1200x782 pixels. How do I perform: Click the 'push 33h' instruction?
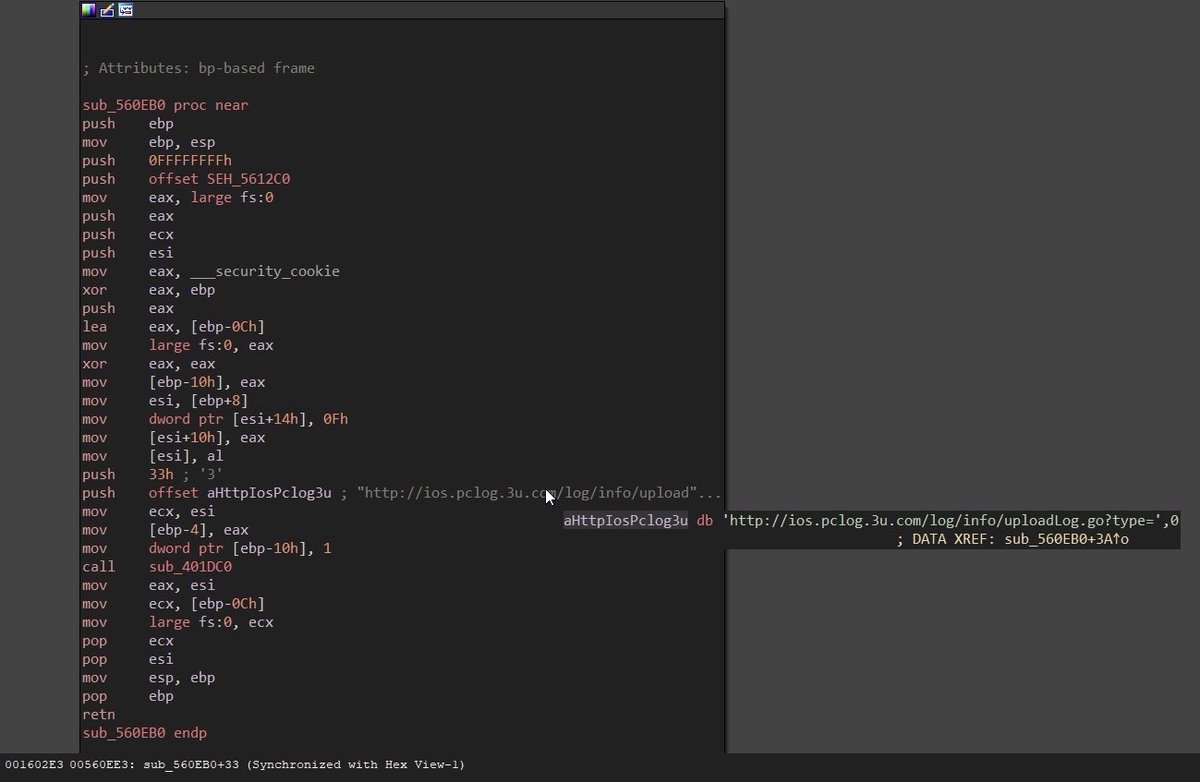[128, 474]
